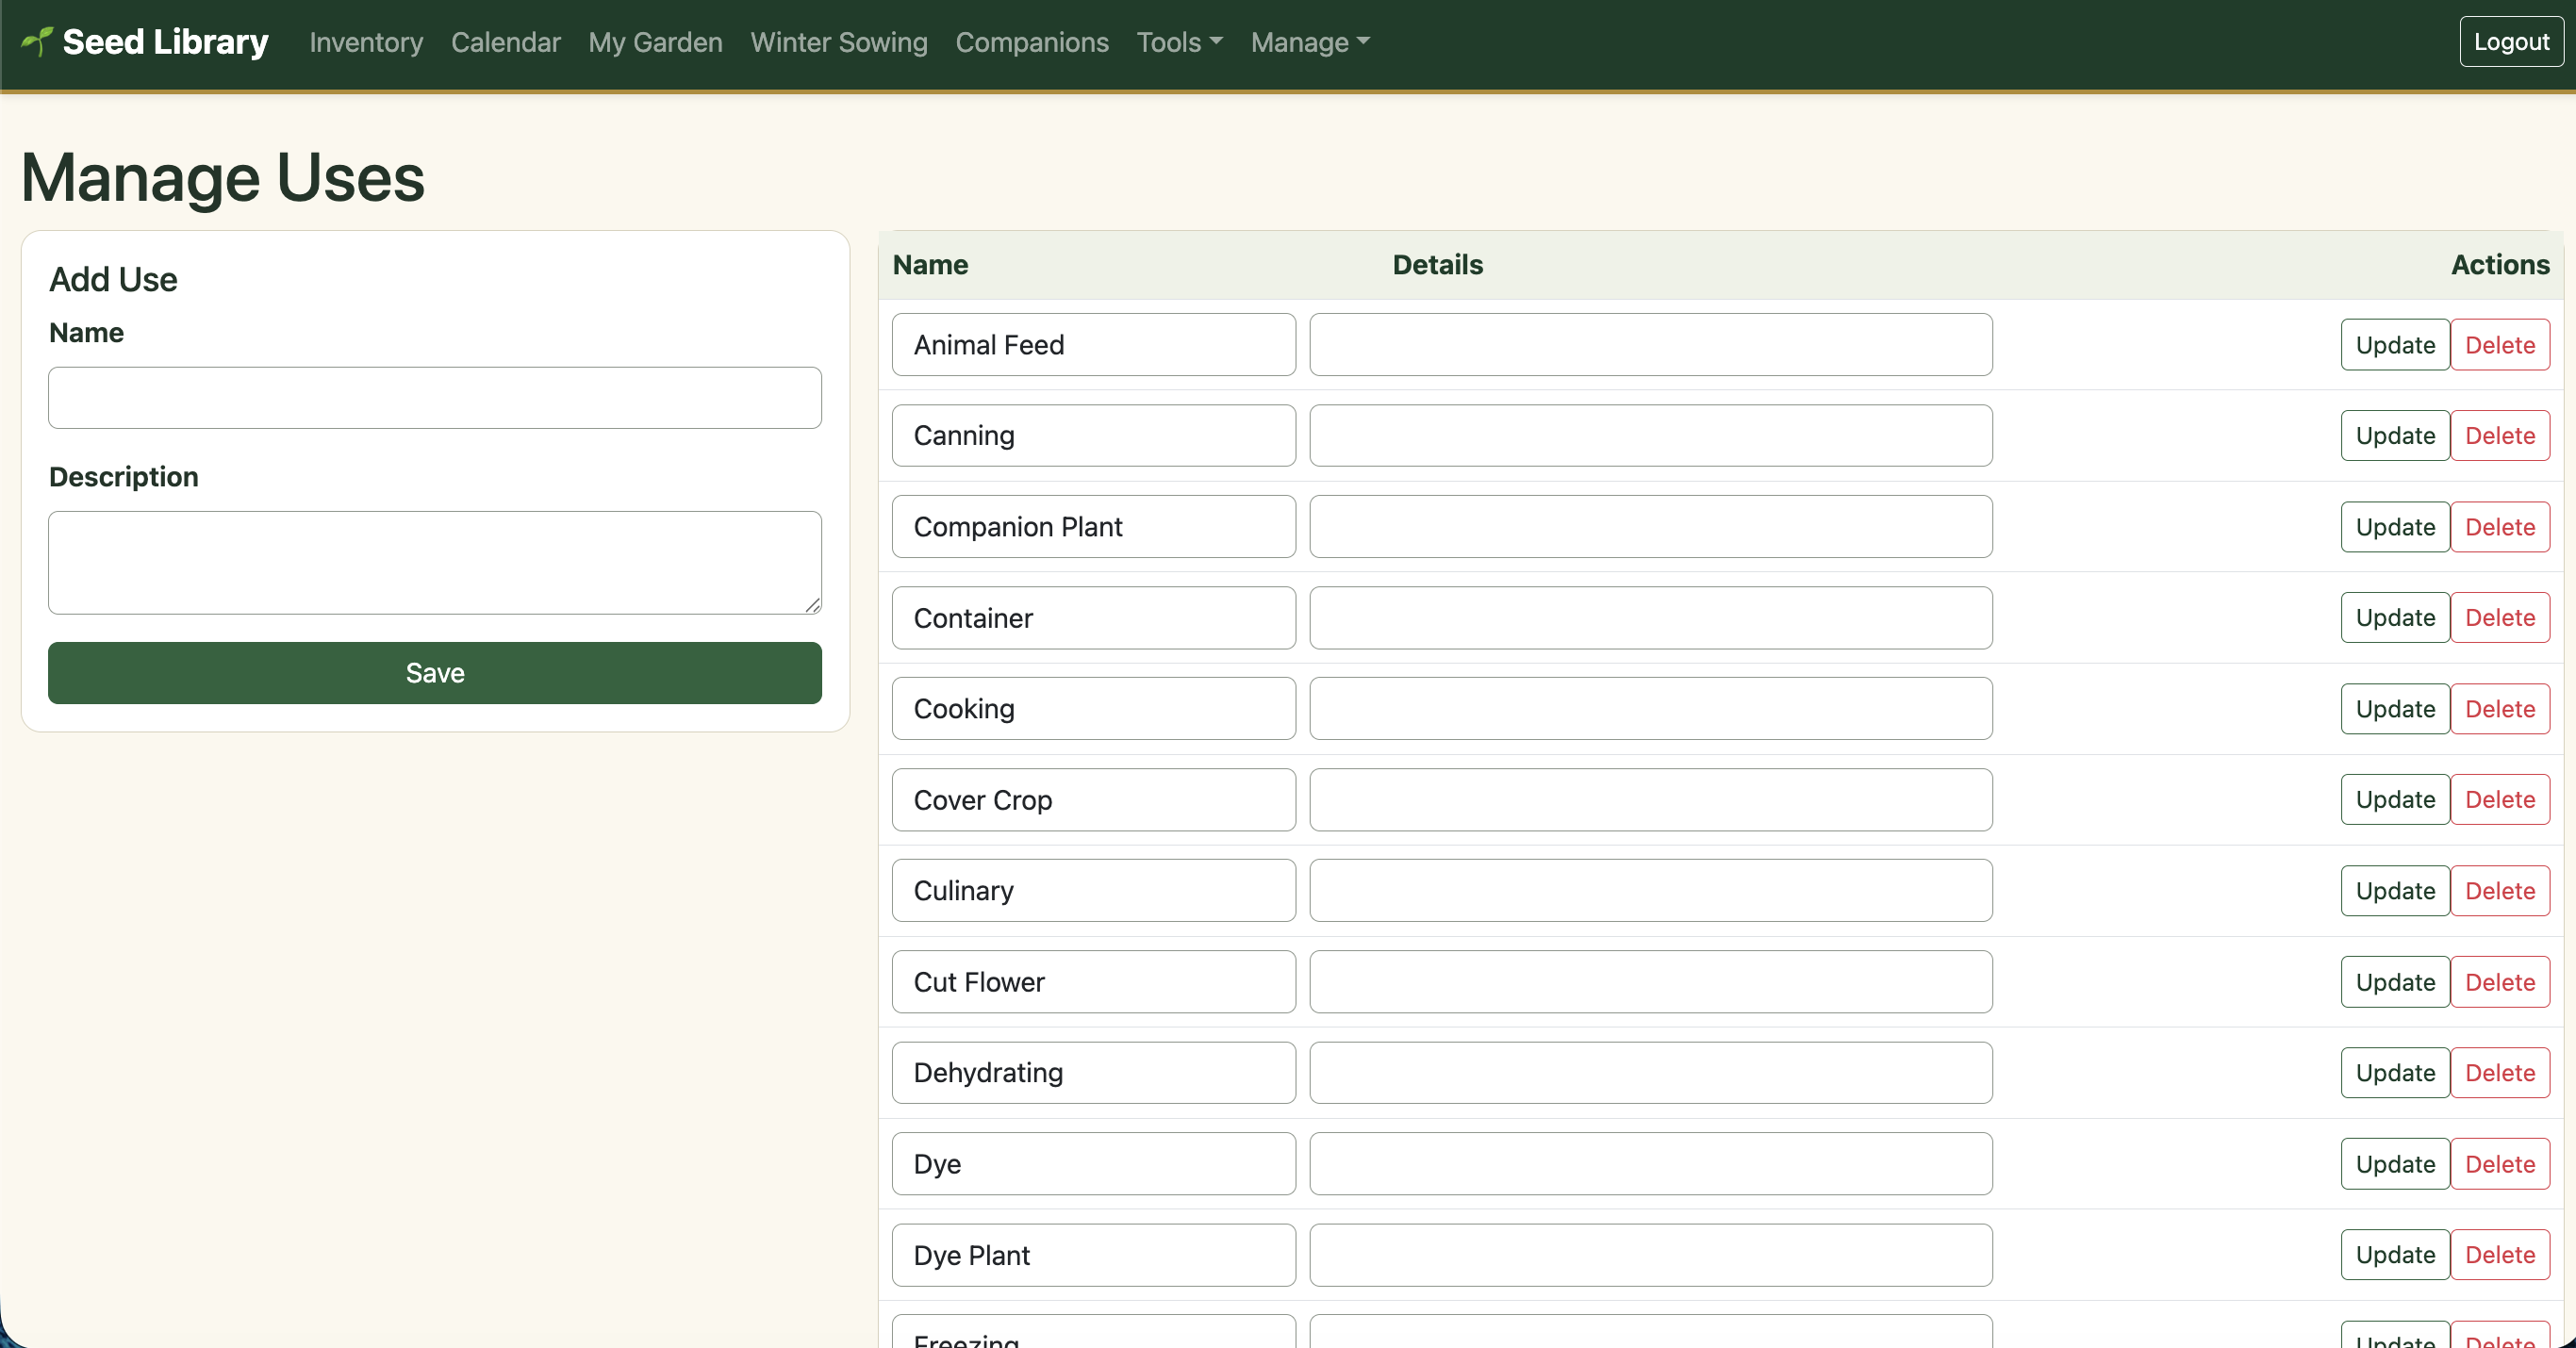Update the Dehydrating use
The image size is (2576, 1348).
(x=2395, y=1073)
